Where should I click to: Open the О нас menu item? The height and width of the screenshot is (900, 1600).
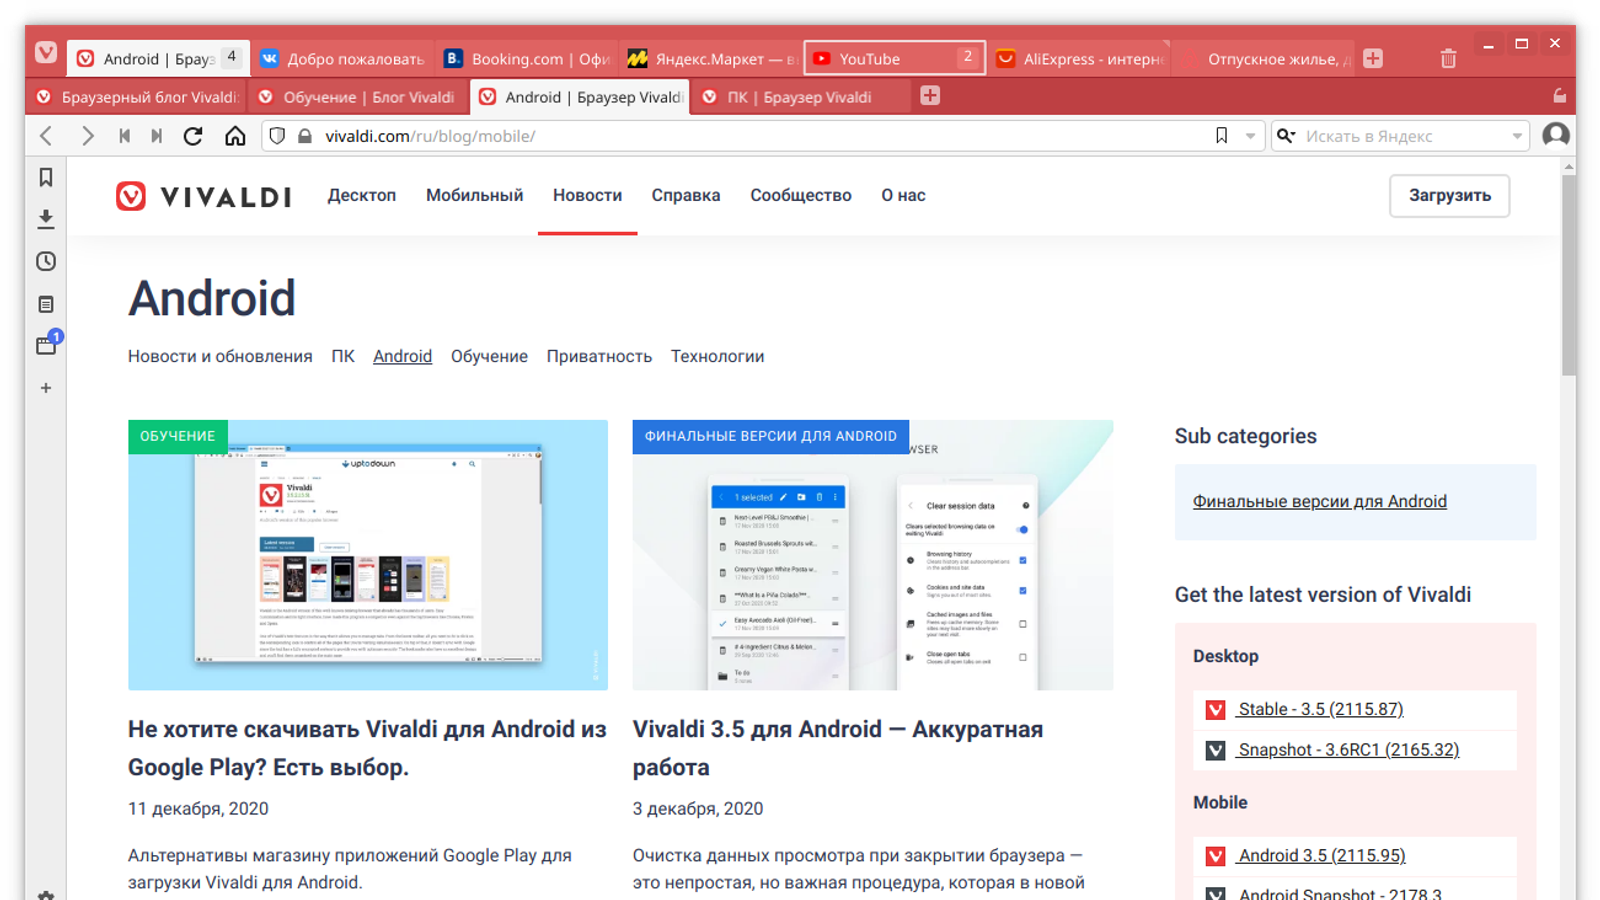pyautogui.click(x=903, y=195)
